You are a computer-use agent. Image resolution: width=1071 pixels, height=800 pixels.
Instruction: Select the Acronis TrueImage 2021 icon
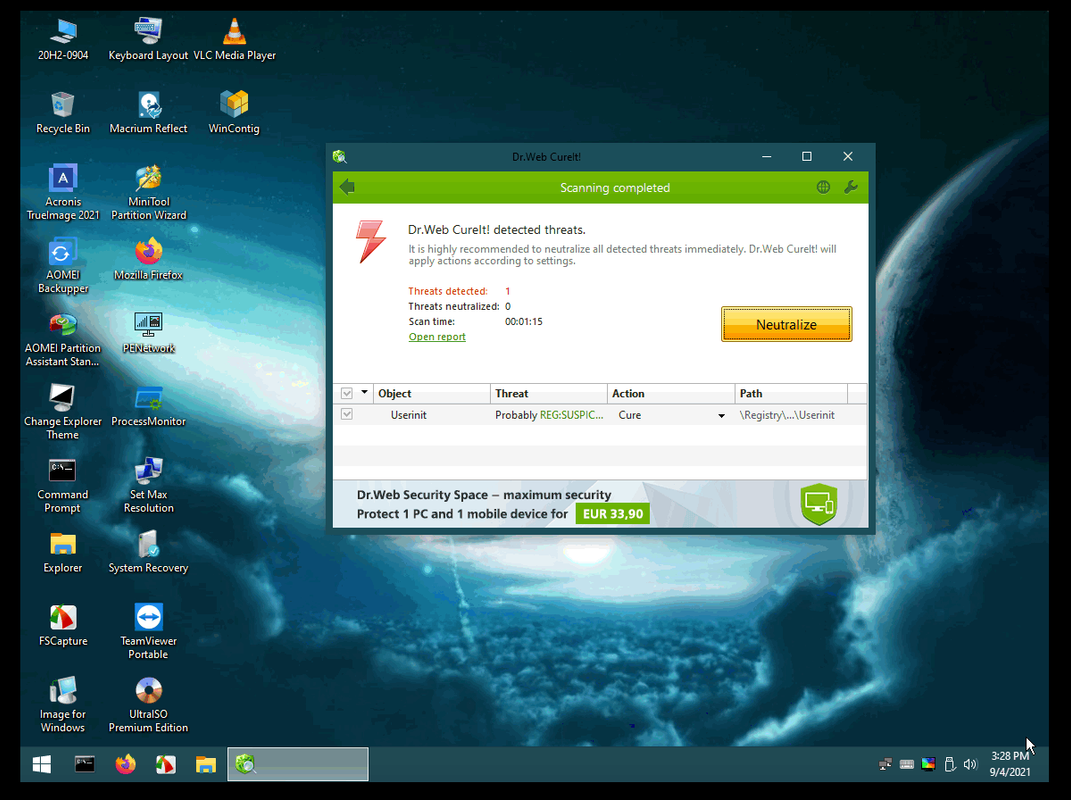coord(63,192)
